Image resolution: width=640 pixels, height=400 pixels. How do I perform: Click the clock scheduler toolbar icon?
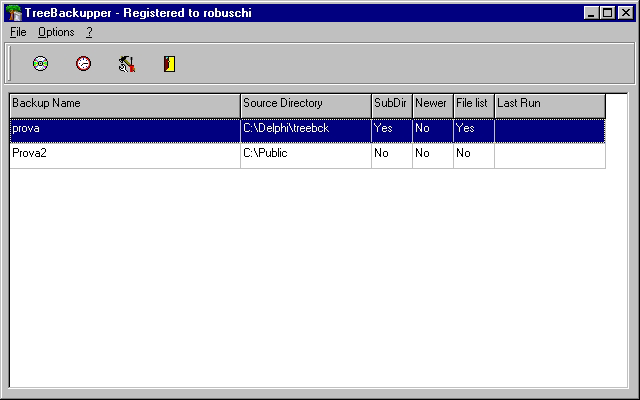pos(83,64)
